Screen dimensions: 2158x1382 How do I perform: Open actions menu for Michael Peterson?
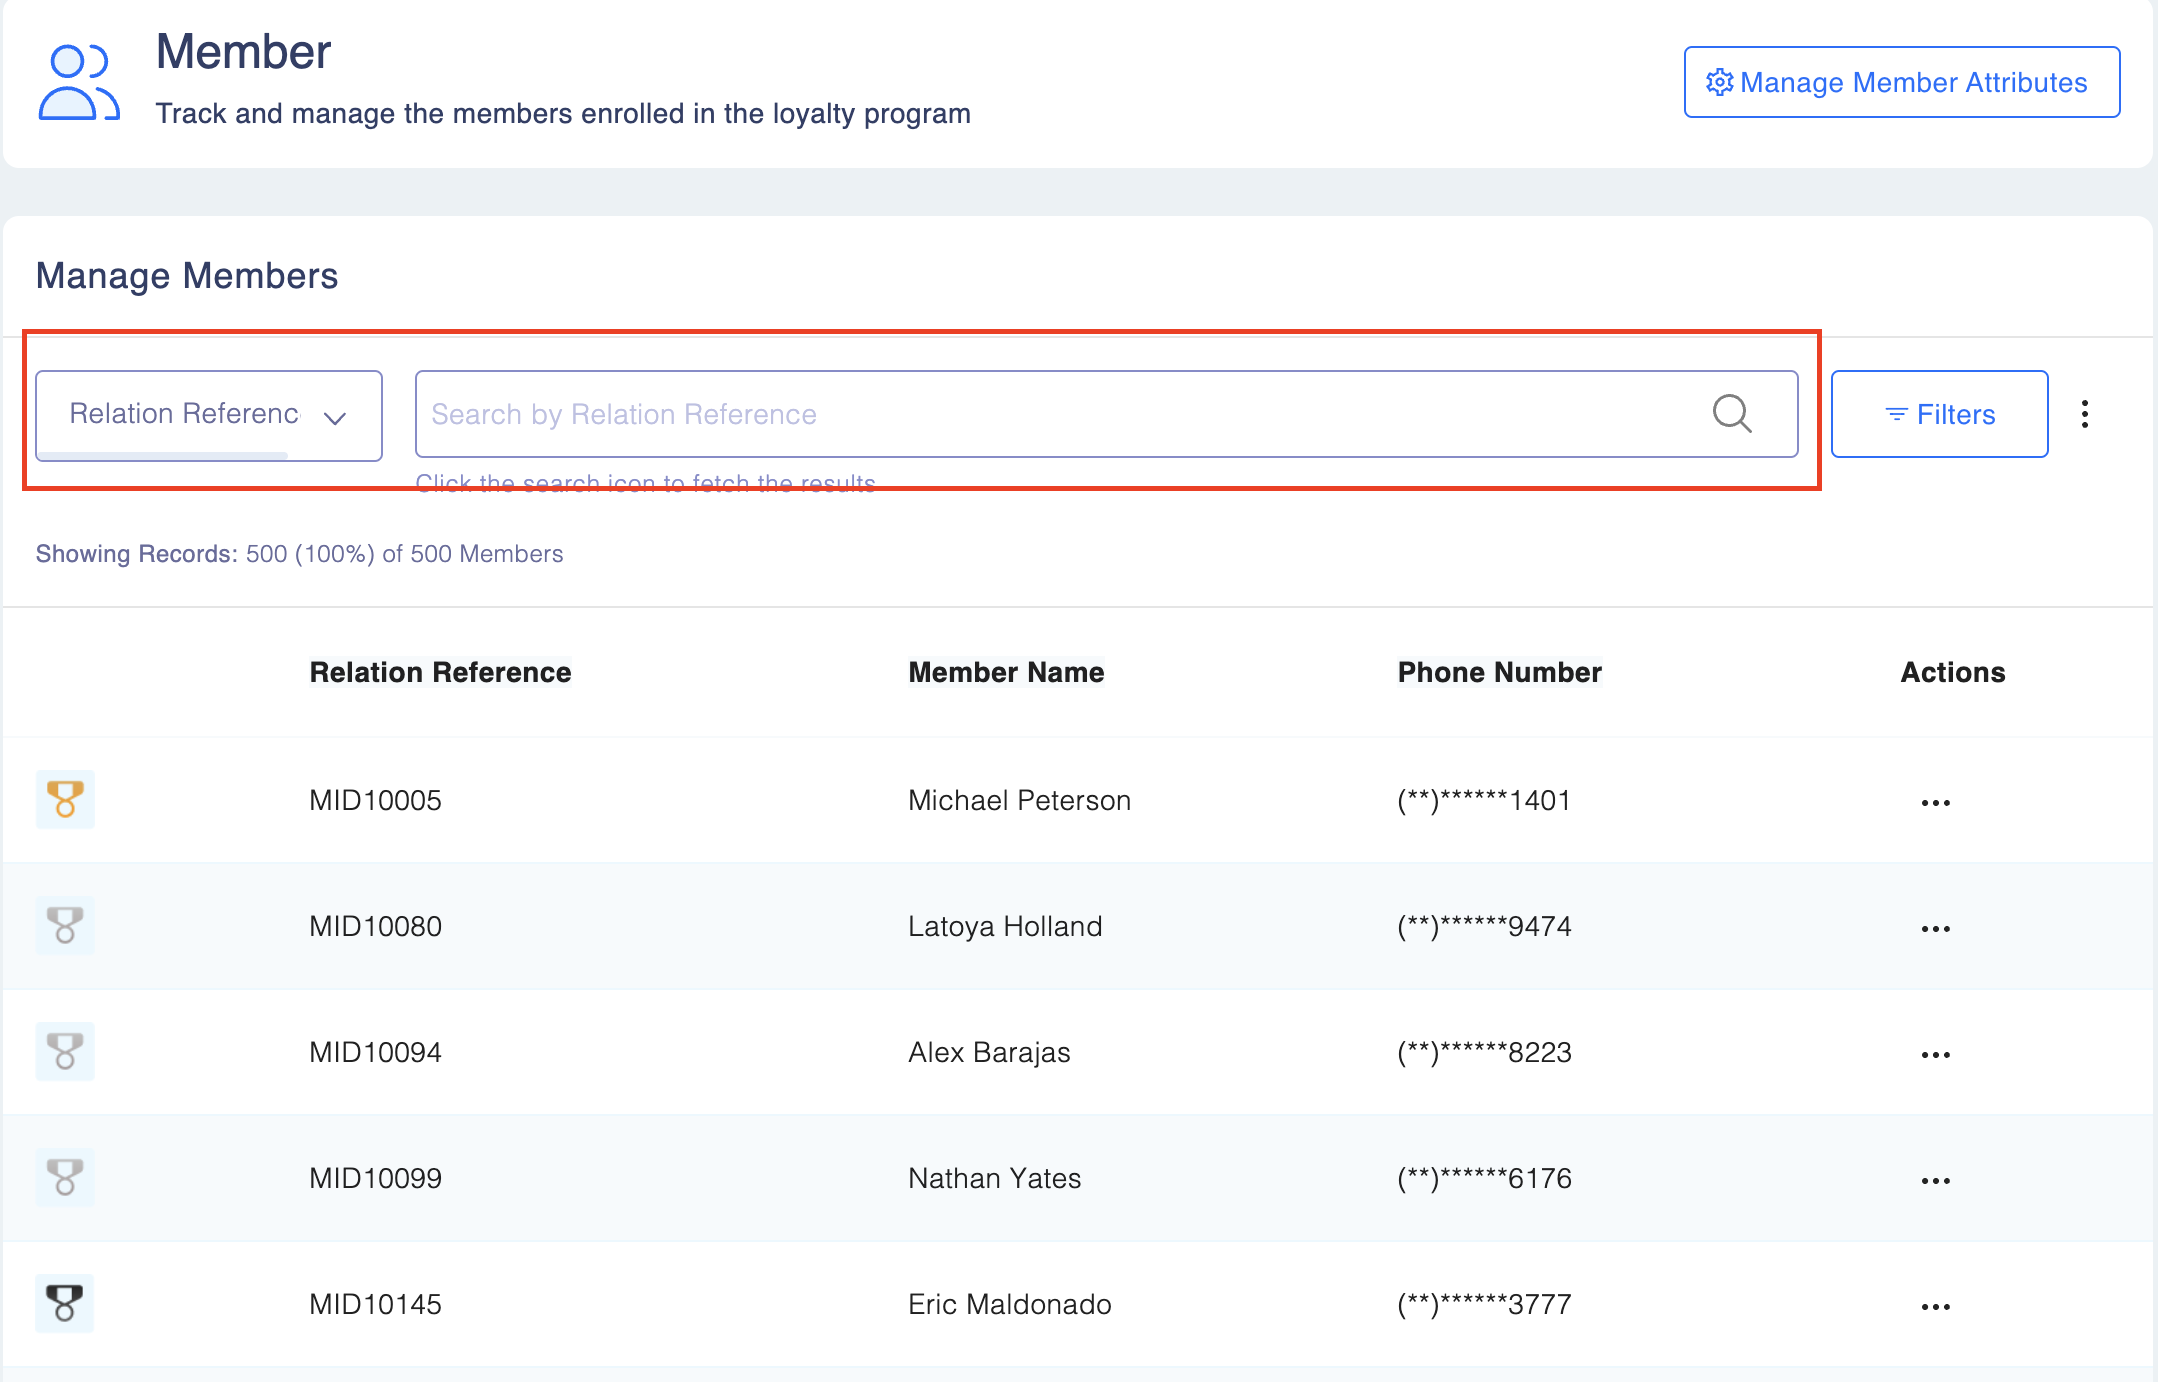tap(1935, 803)
